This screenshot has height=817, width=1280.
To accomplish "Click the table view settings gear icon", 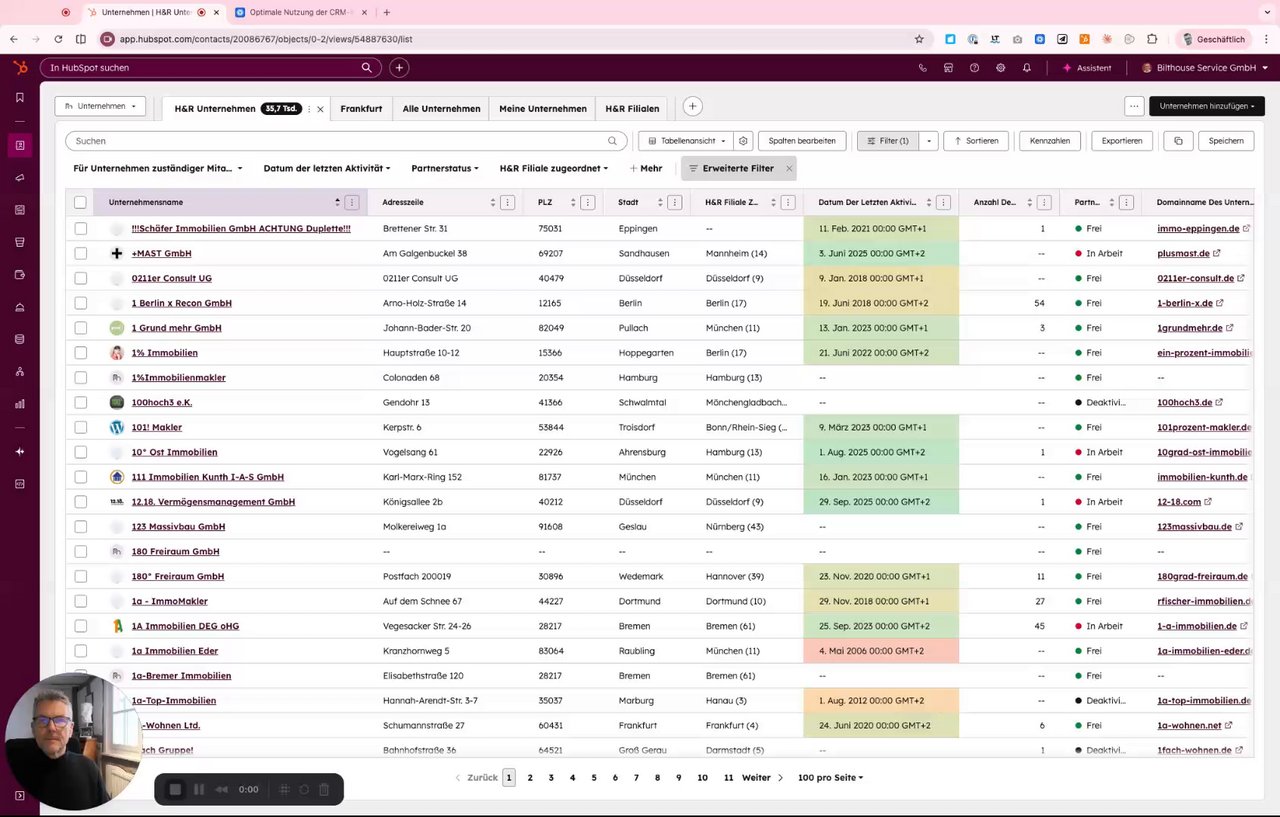I will (x=743, y=141).
